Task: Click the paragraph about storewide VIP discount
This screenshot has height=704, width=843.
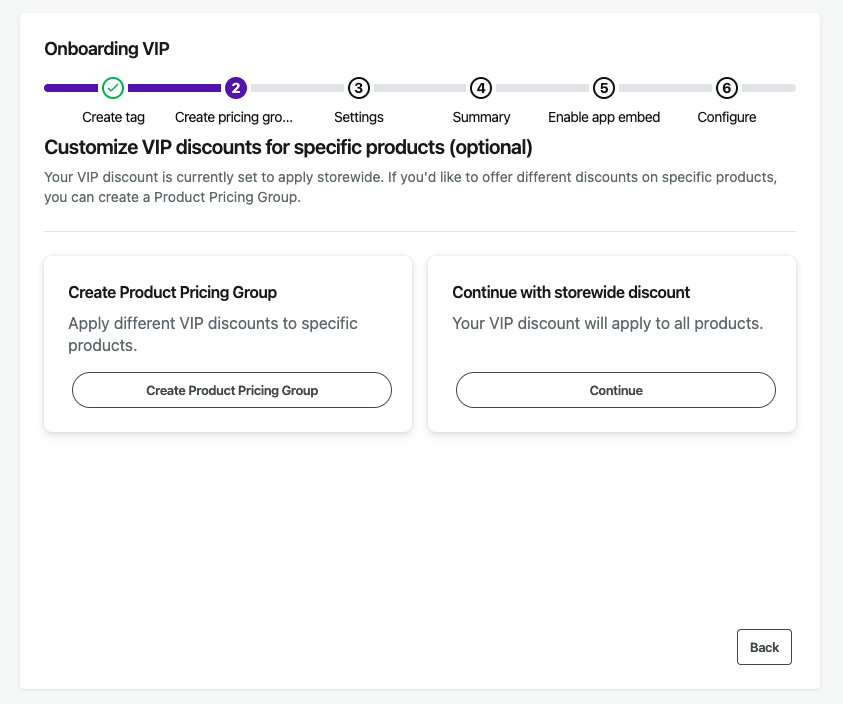Action: tap(410, 187)
